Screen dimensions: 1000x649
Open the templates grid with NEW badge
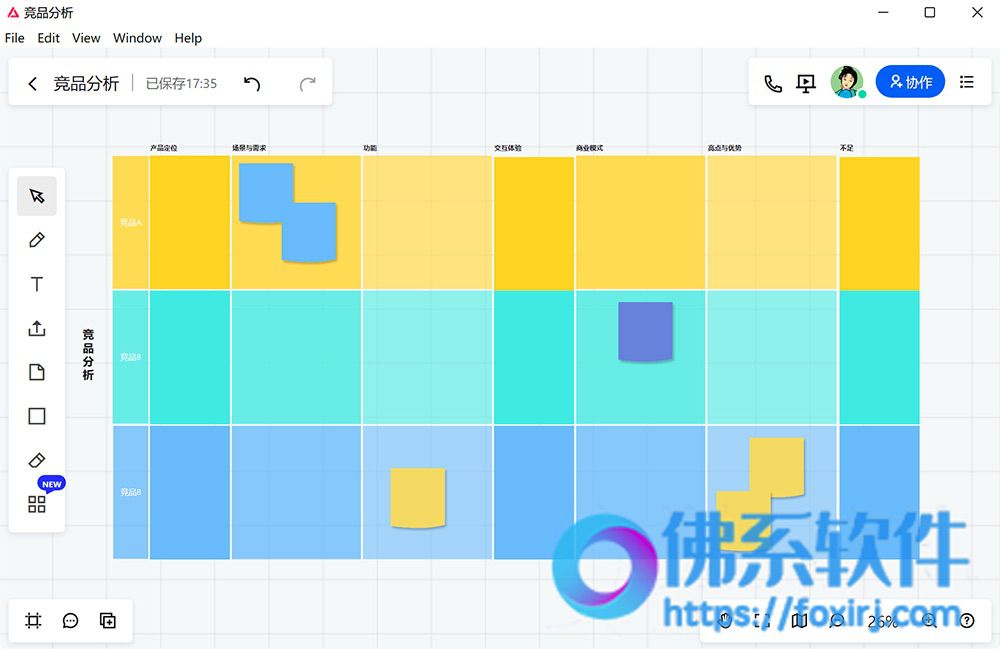tap(37, 504)
